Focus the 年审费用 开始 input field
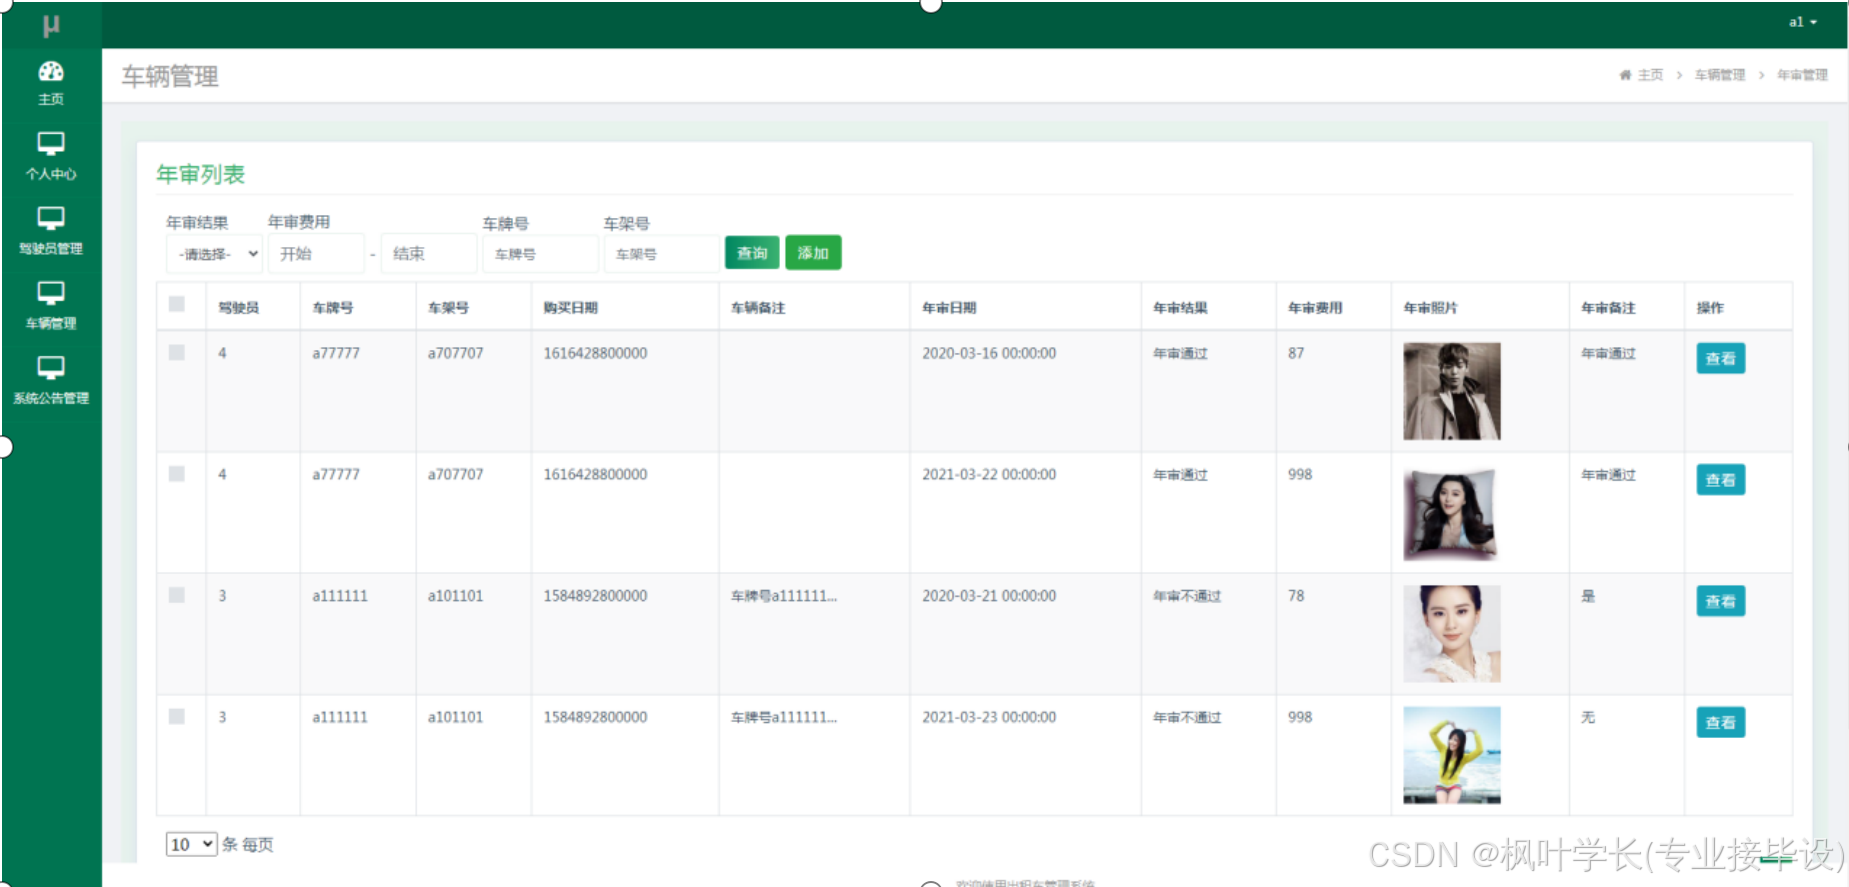 pos(316,254)
